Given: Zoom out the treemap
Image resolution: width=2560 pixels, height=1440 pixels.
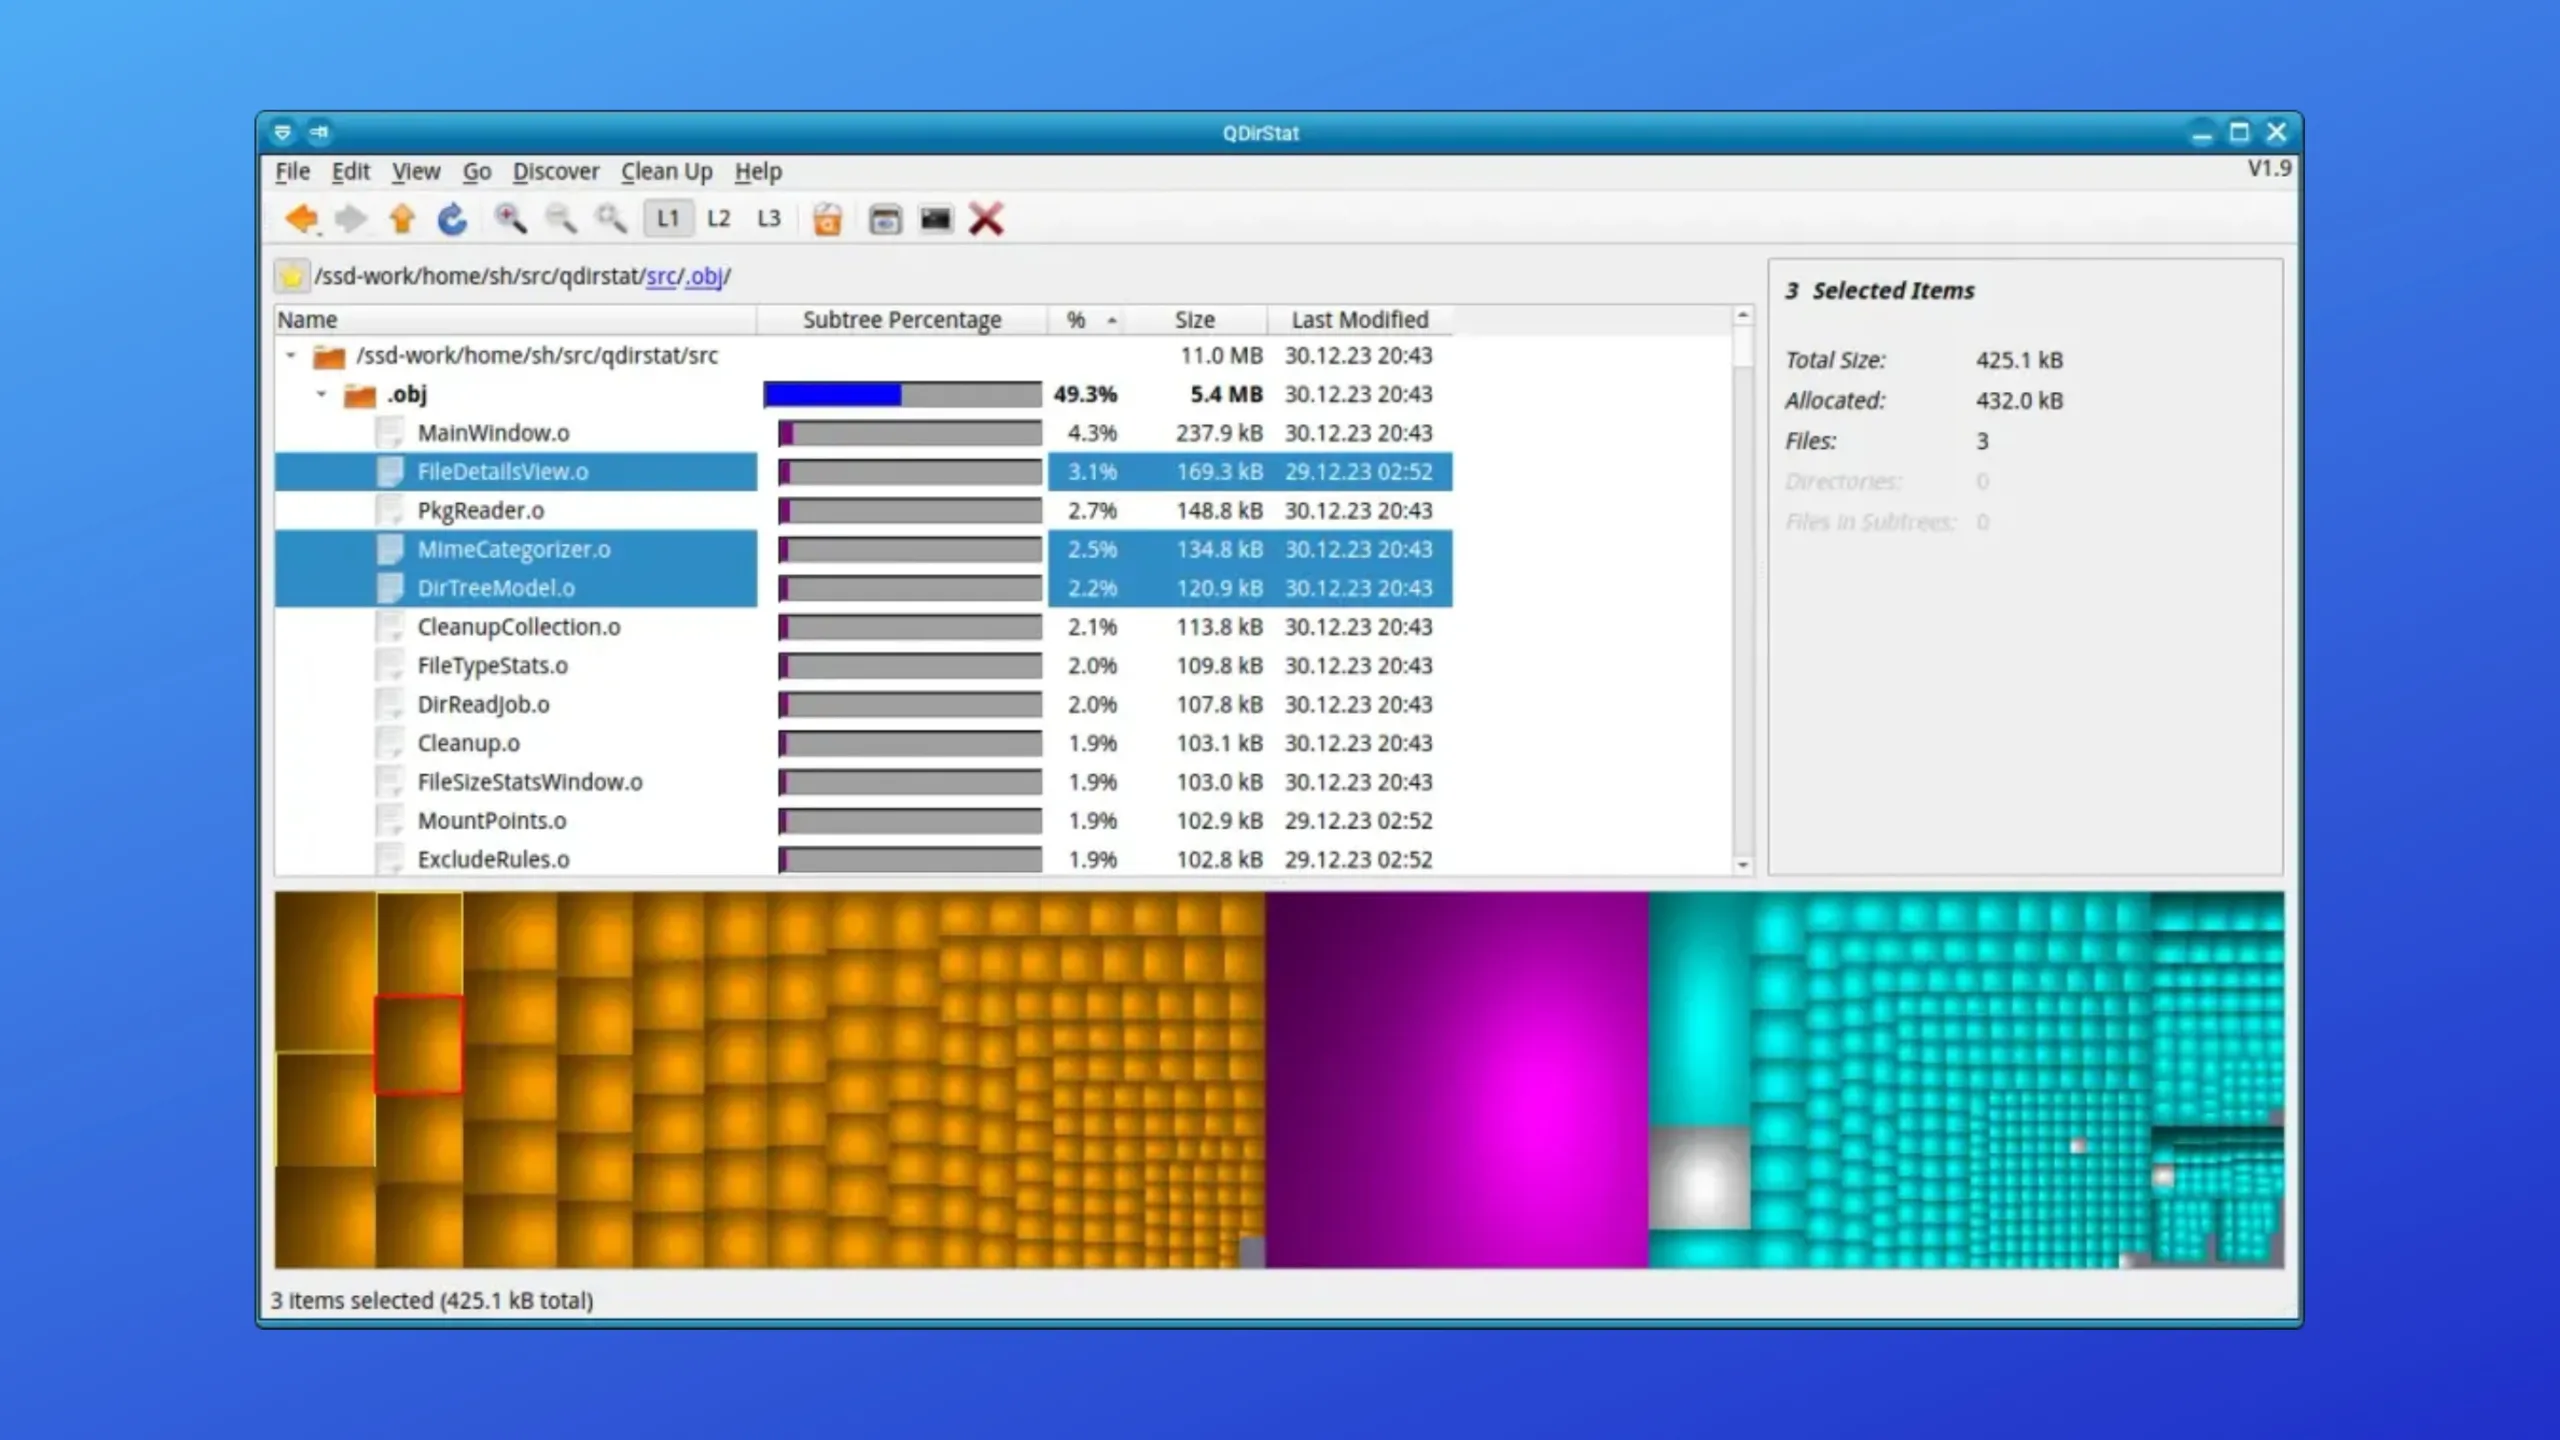Looking at the screenshot, I should click(560, 218).
